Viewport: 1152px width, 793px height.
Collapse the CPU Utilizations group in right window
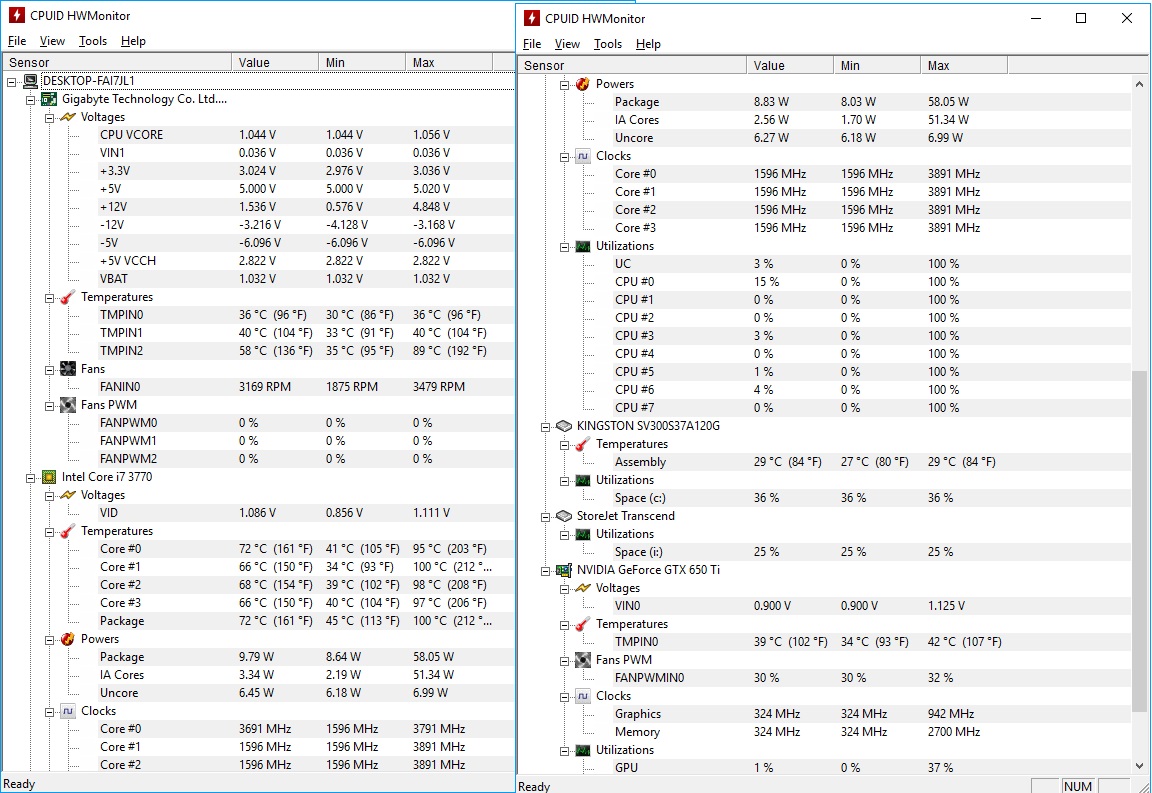[564, 247]
